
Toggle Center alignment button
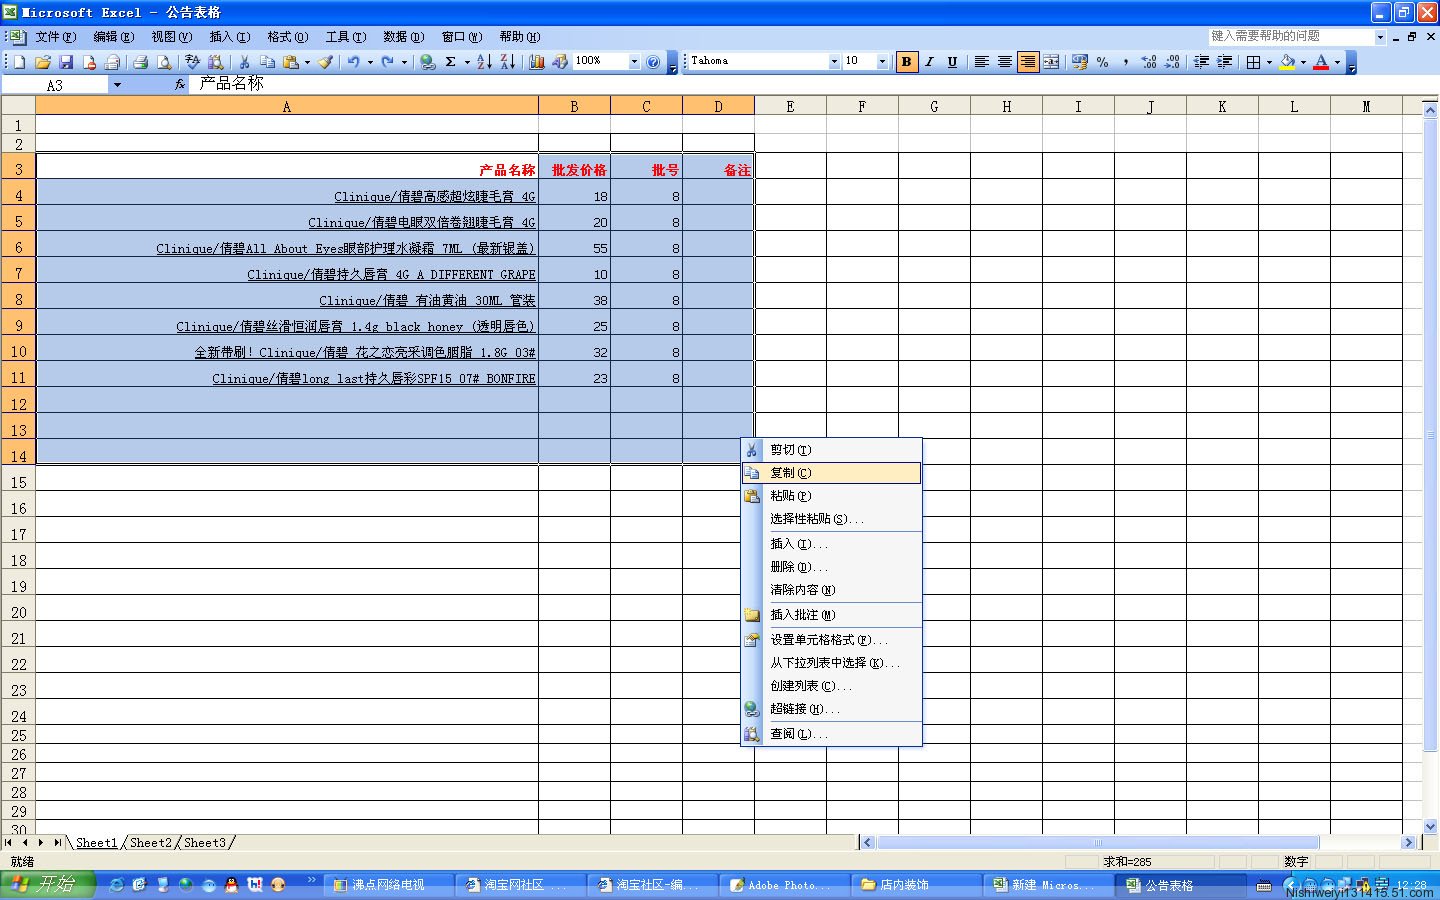(1004, 62)
